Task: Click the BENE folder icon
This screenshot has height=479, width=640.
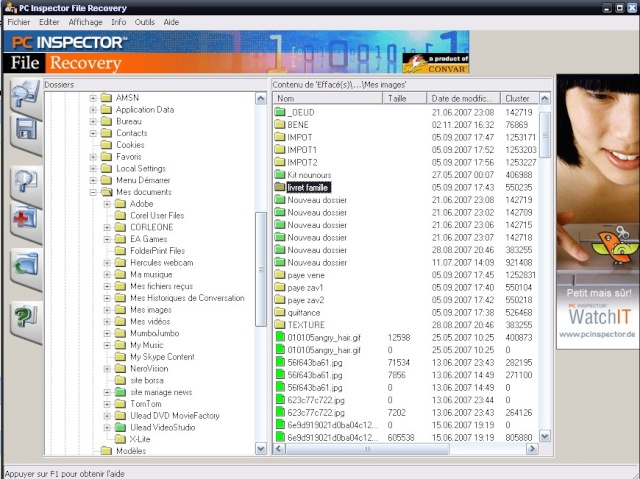Action: 280,124
